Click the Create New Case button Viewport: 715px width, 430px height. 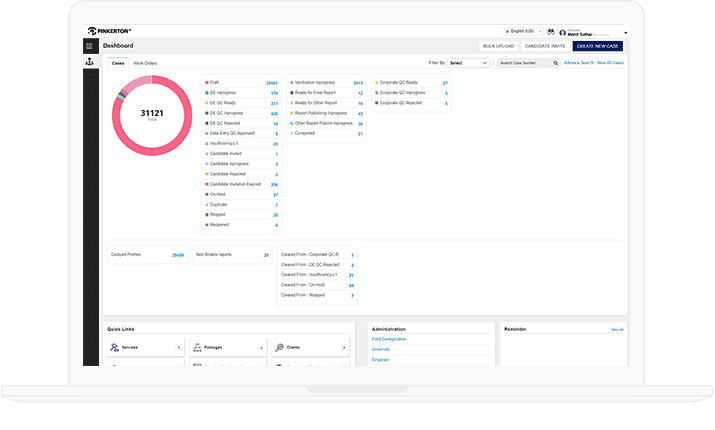(x=598, y=46)
